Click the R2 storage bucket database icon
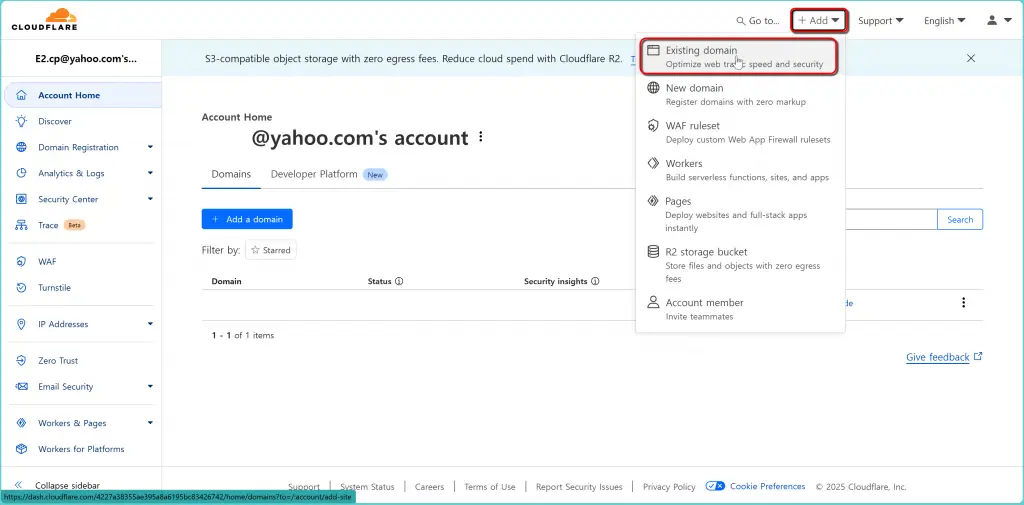The height and width of the screenshot is (505, 1024). point(653,252)
